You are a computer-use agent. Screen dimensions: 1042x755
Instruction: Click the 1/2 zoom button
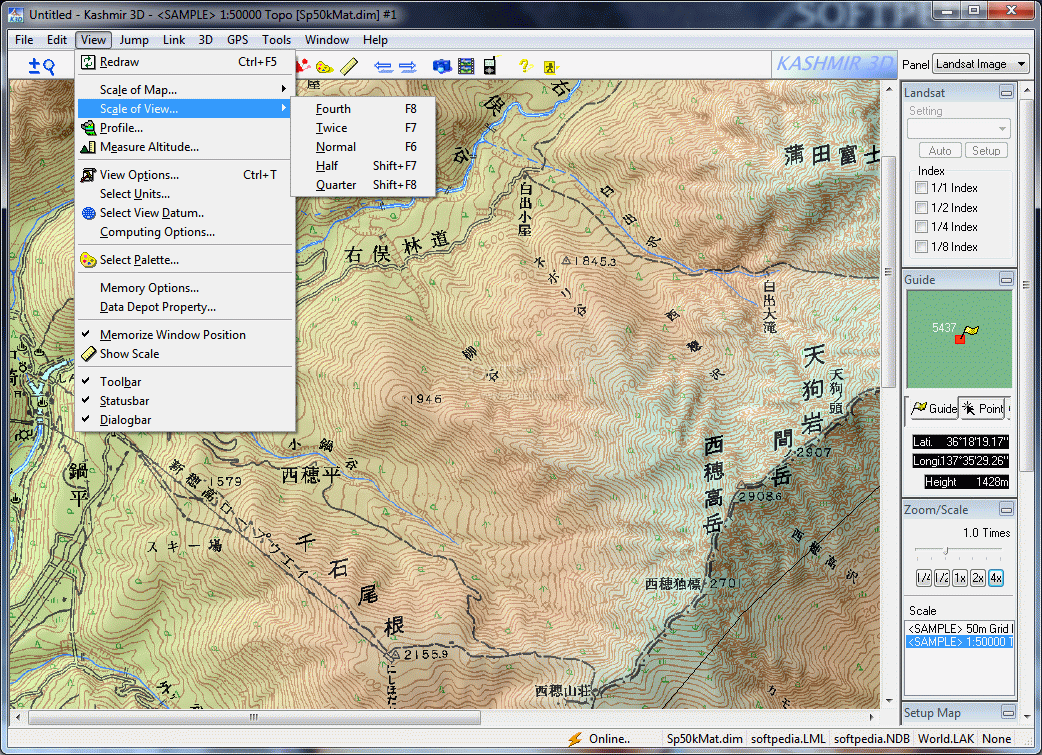942,578
